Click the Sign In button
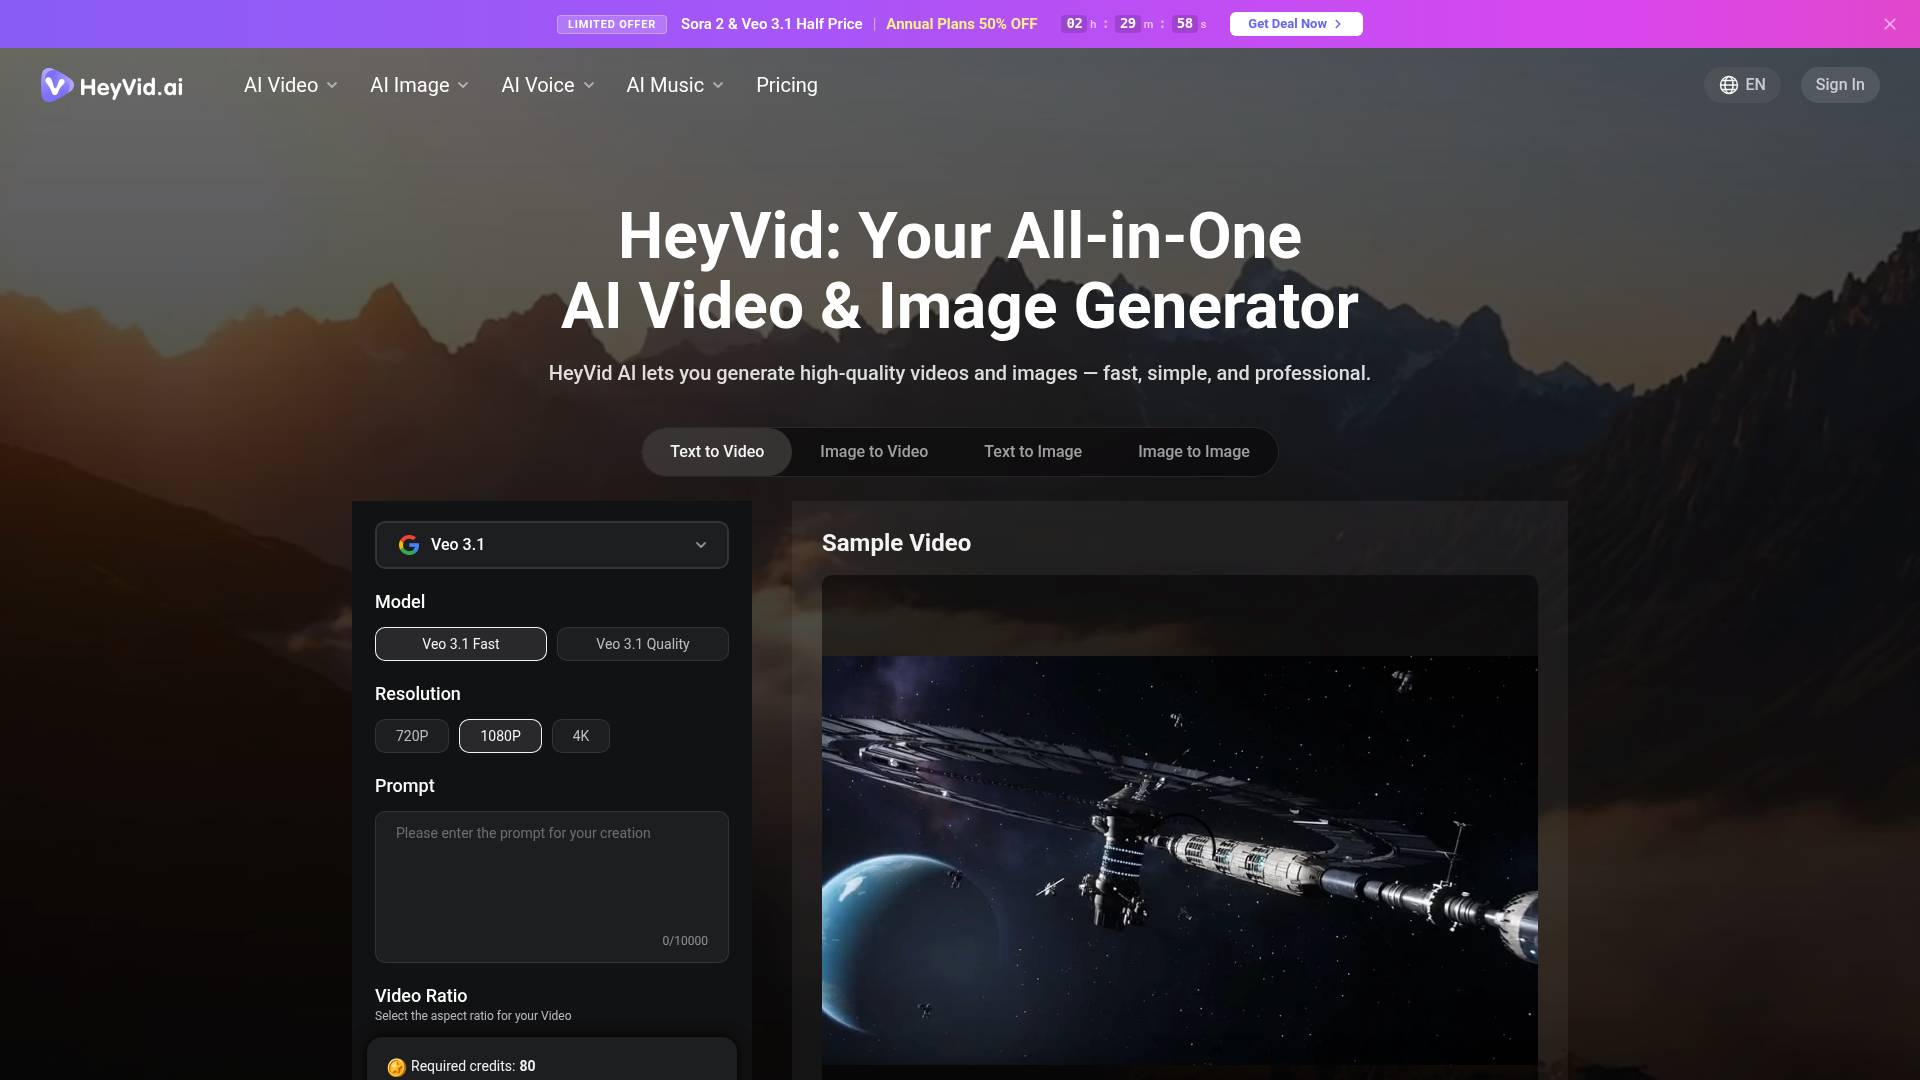1920x1080 pixels. pos(1840,85)
